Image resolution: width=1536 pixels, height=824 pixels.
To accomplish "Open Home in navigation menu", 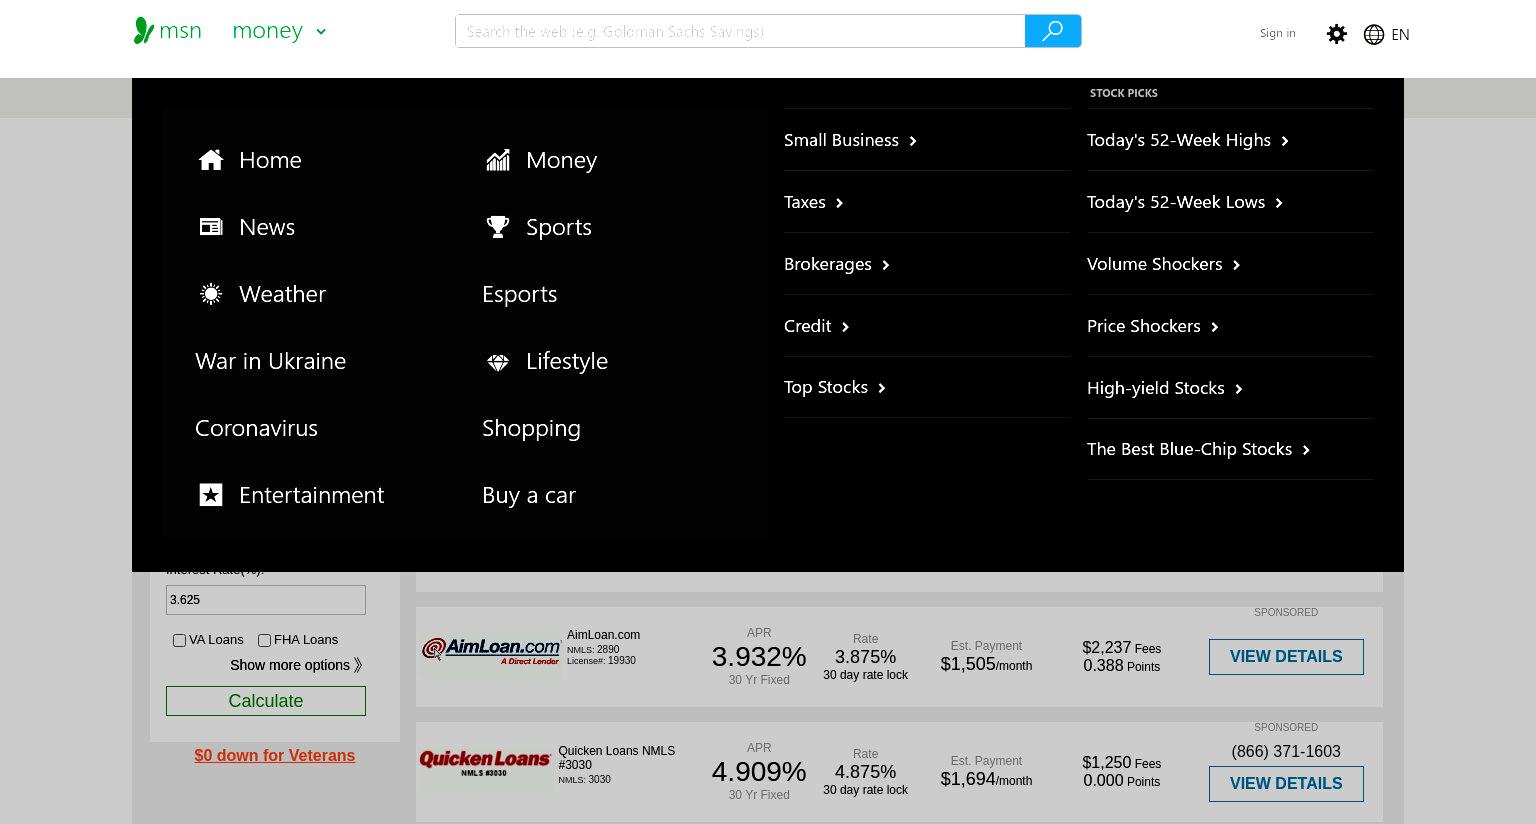I will click(x=270, y=160).
